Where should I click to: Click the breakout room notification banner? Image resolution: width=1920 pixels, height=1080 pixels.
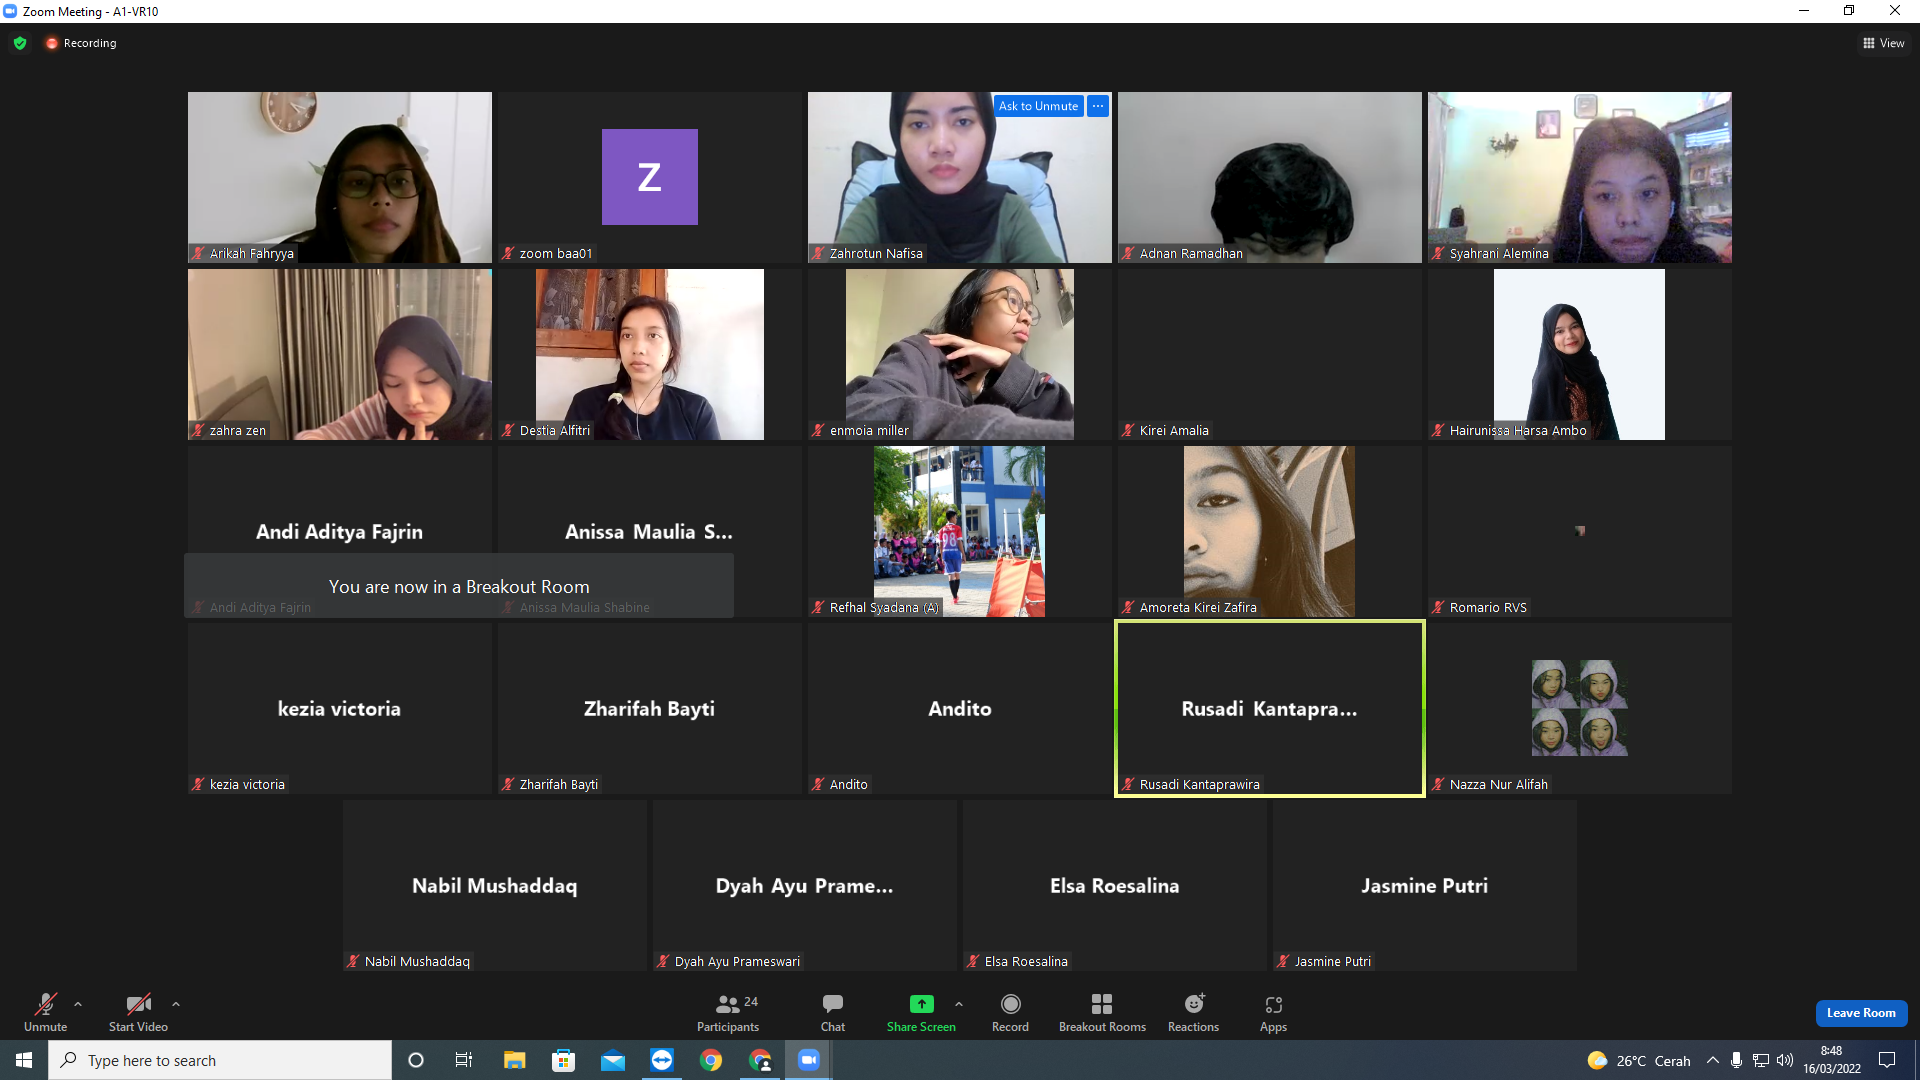tap(459, 586)
